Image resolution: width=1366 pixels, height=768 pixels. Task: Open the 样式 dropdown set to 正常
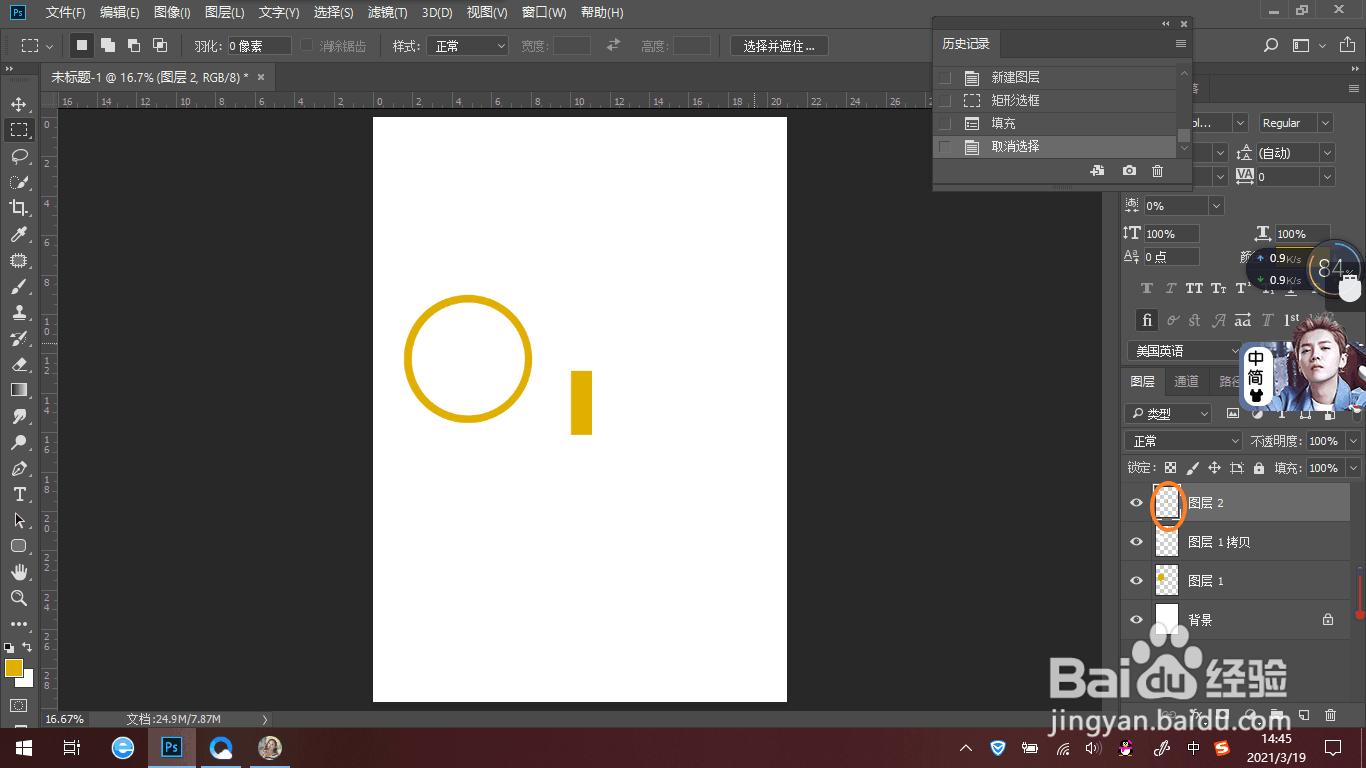[x=468, y=46]
